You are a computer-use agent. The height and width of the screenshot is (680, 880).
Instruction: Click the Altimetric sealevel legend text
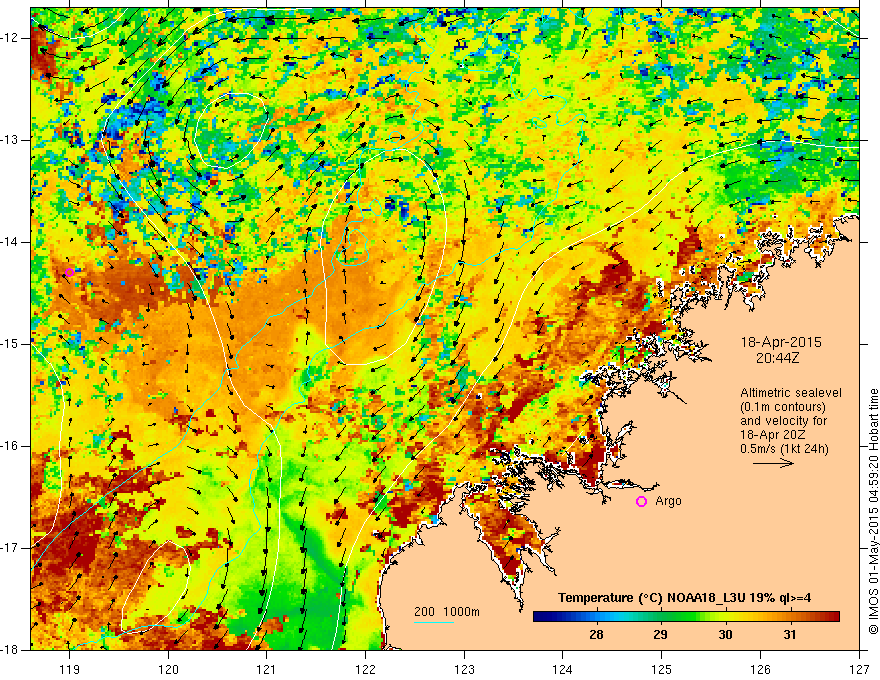pyautogui.click(x=791, y=393)
